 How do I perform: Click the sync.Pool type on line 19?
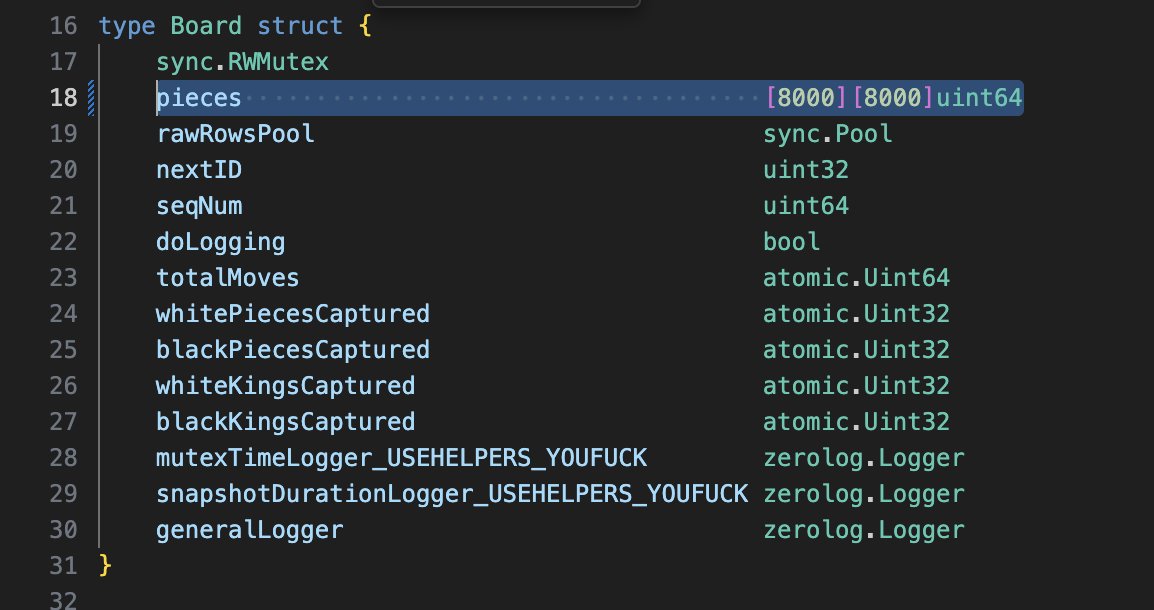point(828,134)
